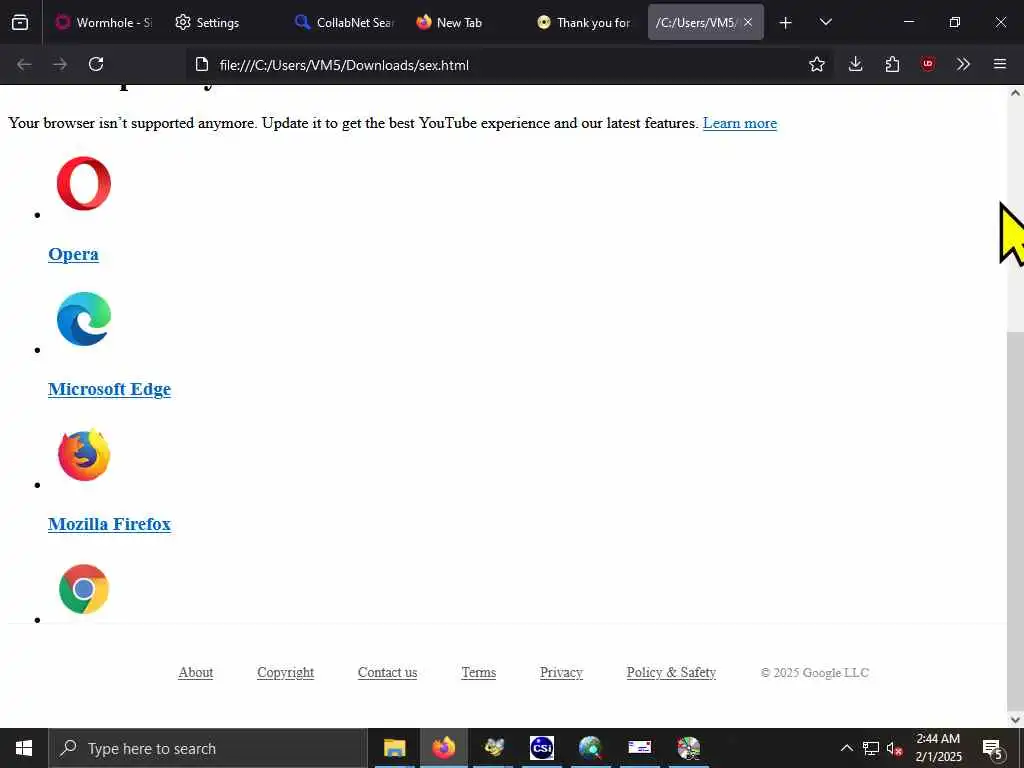This screenshot has height=768, width=1024.
Task: Open the Extensions puzzle icon
Action: pos(892,64)
